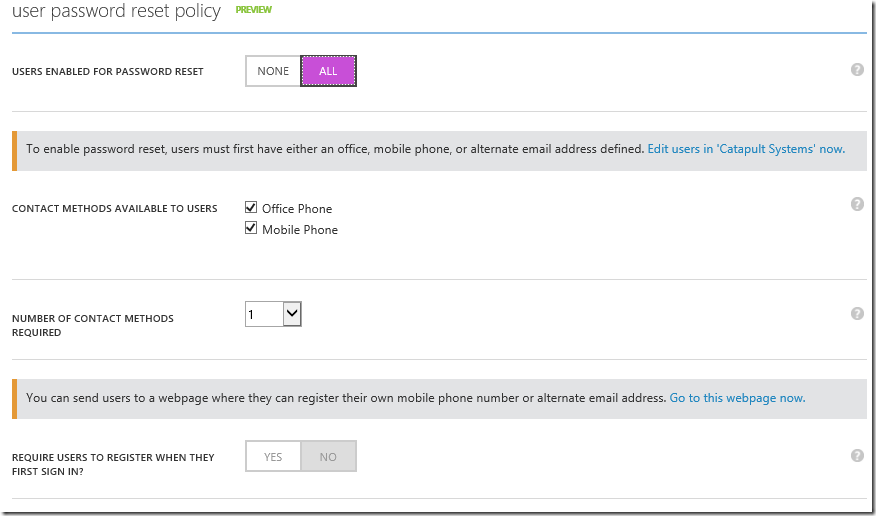Choose YES for require users to register
Screen dimensions: 876x516
273,456
